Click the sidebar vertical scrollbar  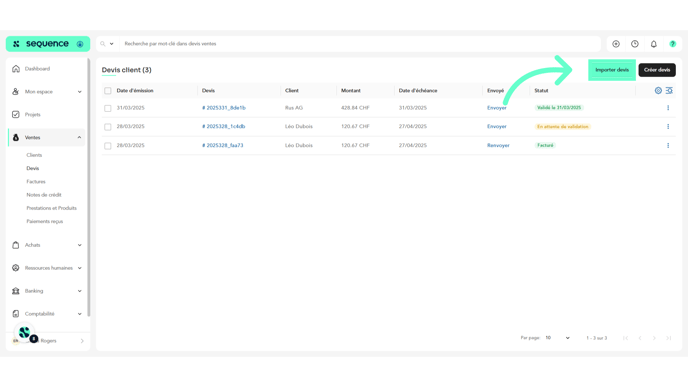pyautogui.click(x=89, y=187)
